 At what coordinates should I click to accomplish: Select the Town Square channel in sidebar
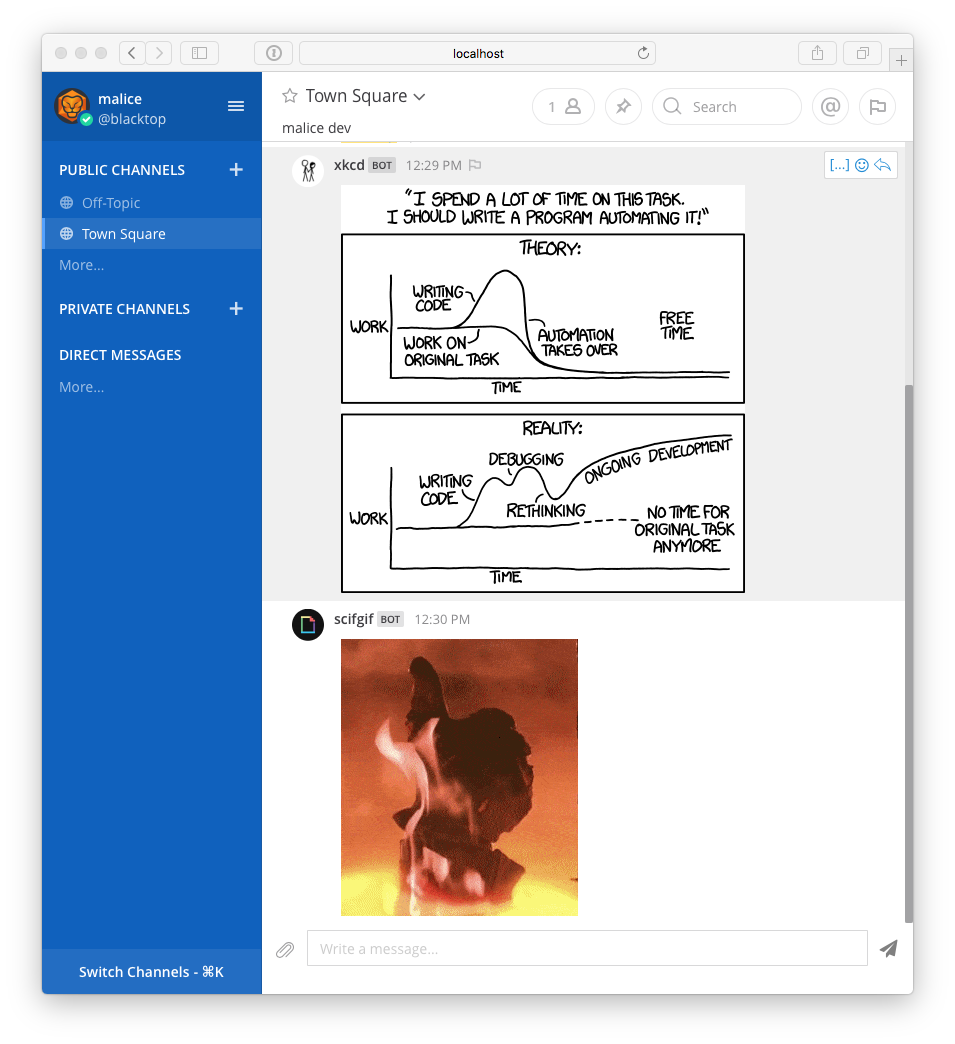[152, 234]
